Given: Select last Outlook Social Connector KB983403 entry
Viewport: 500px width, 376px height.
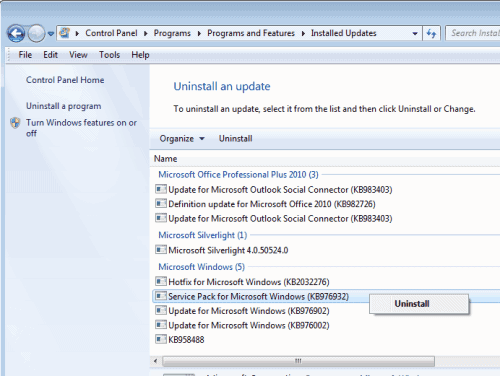Looking at the screenshot, I should click(280, 219).
